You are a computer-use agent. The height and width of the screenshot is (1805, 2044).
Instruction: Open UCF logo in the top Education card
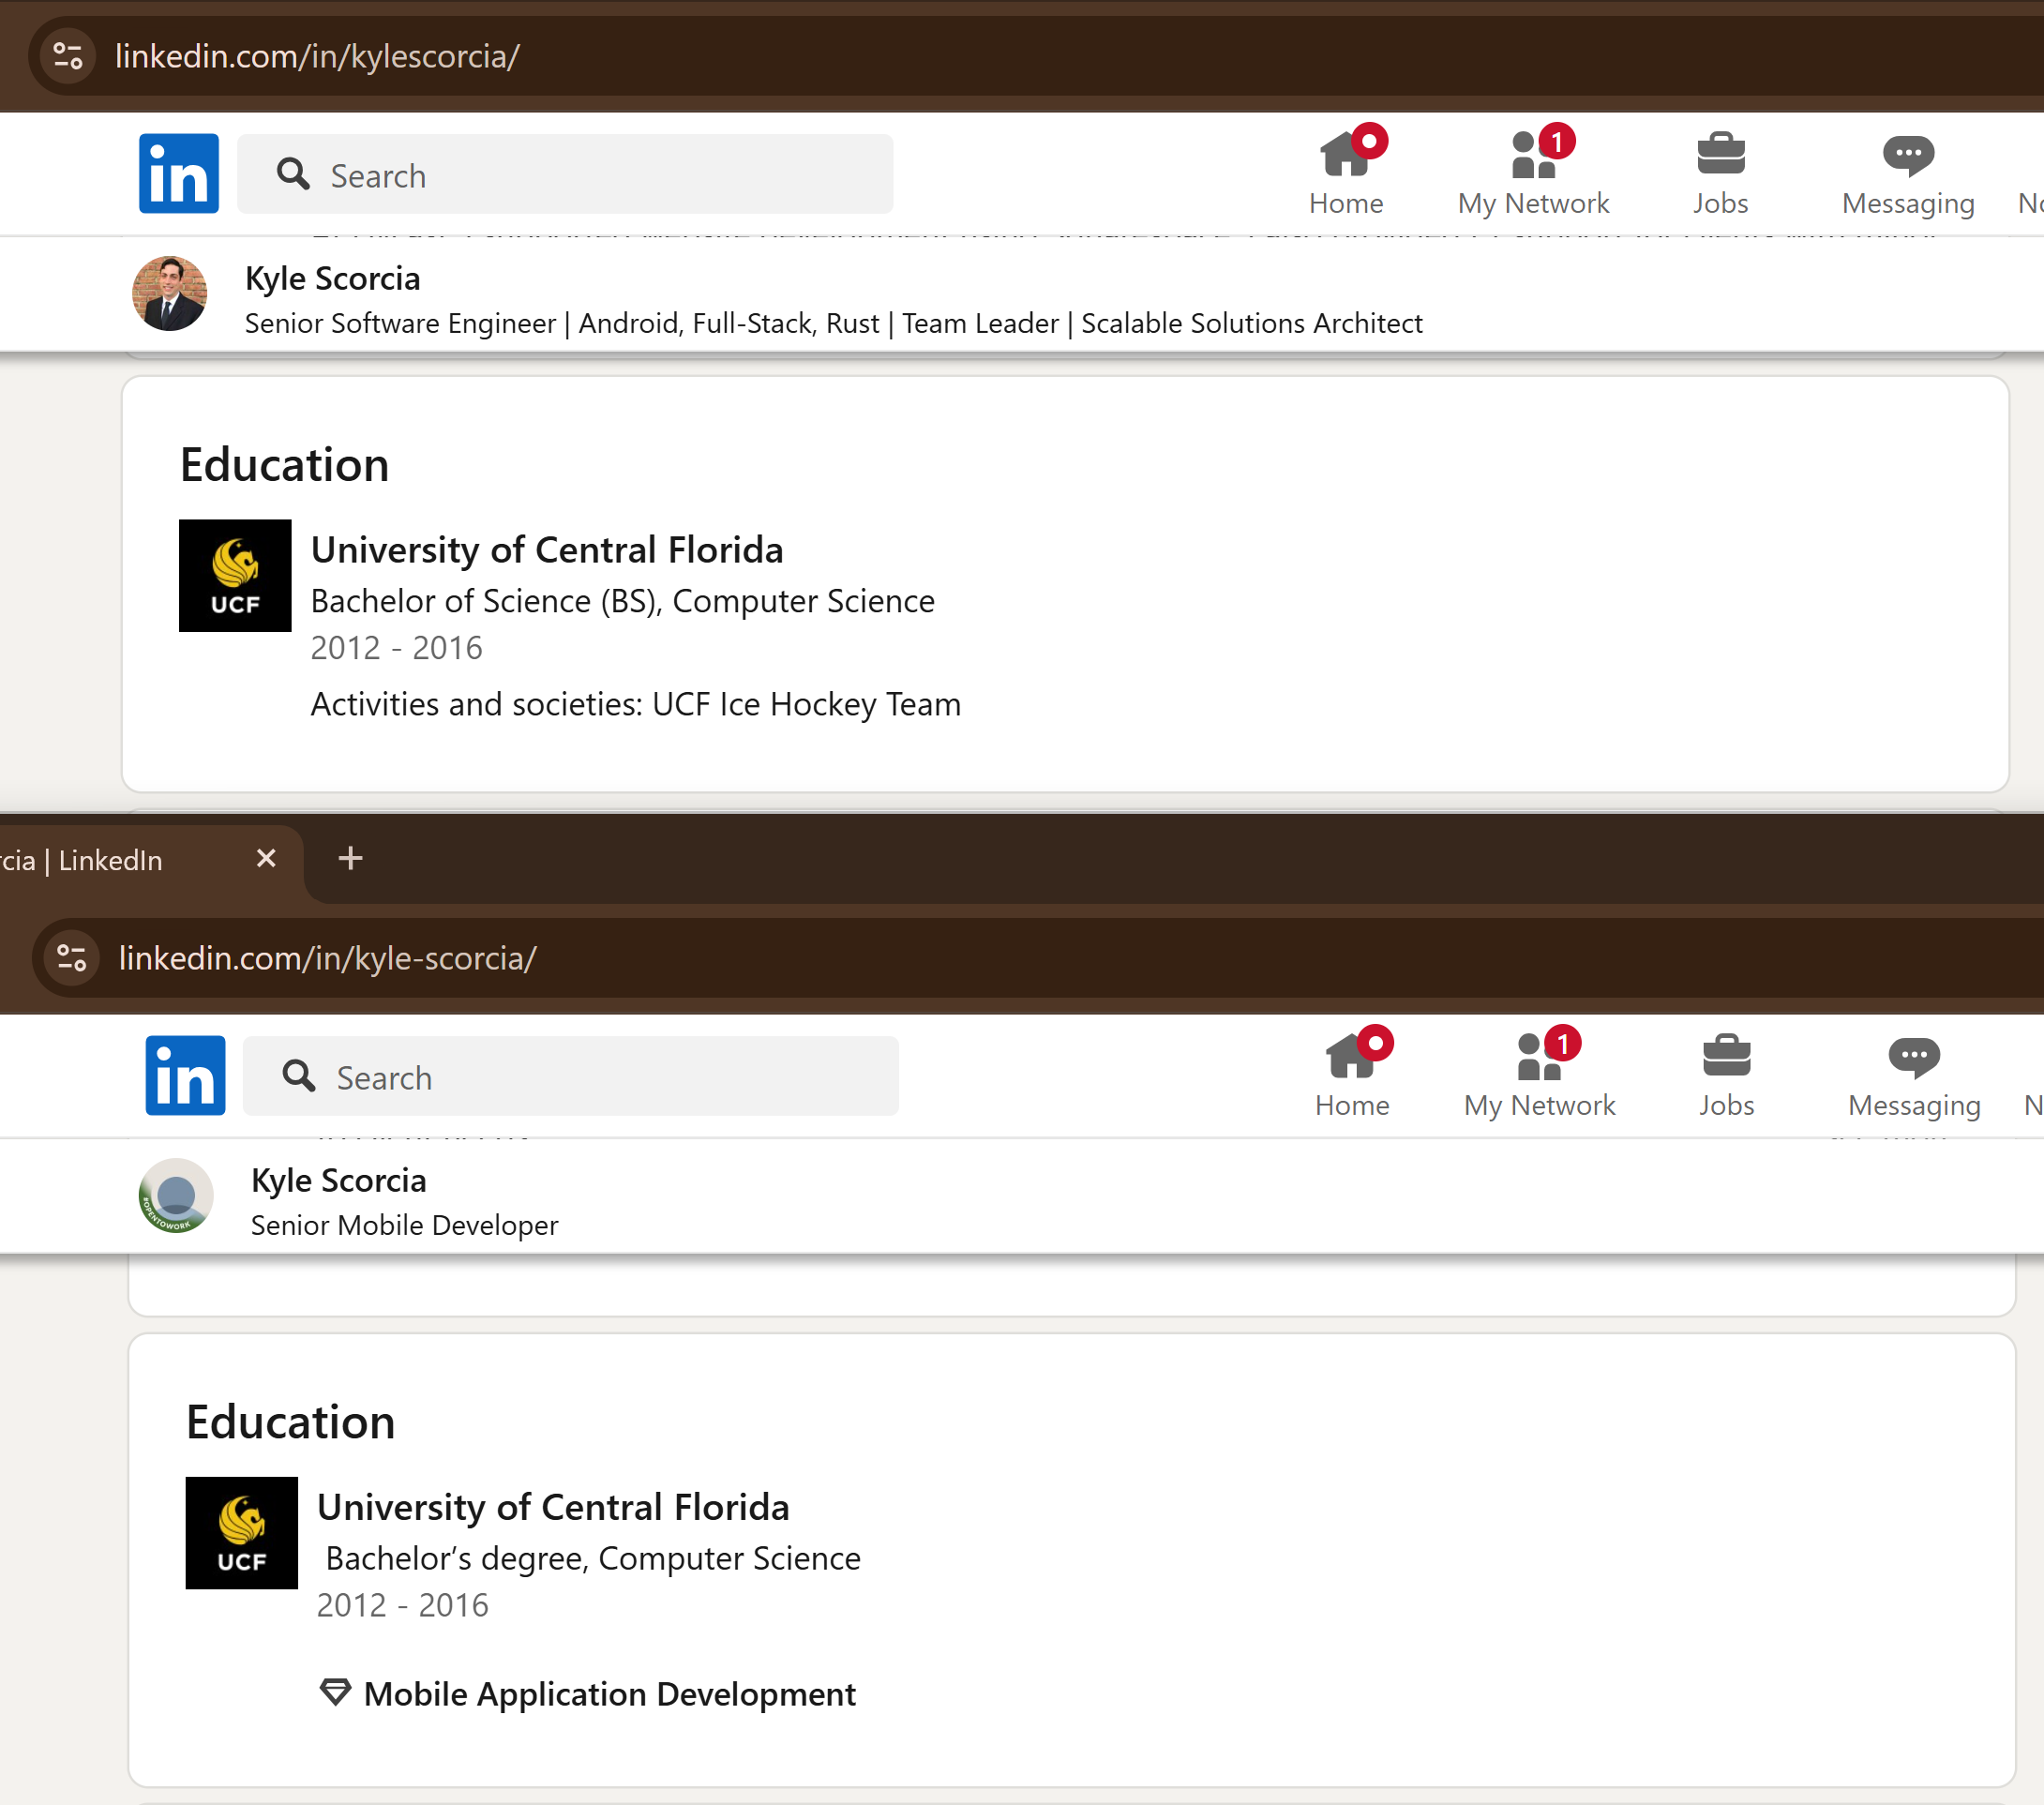tap(235, 575)
